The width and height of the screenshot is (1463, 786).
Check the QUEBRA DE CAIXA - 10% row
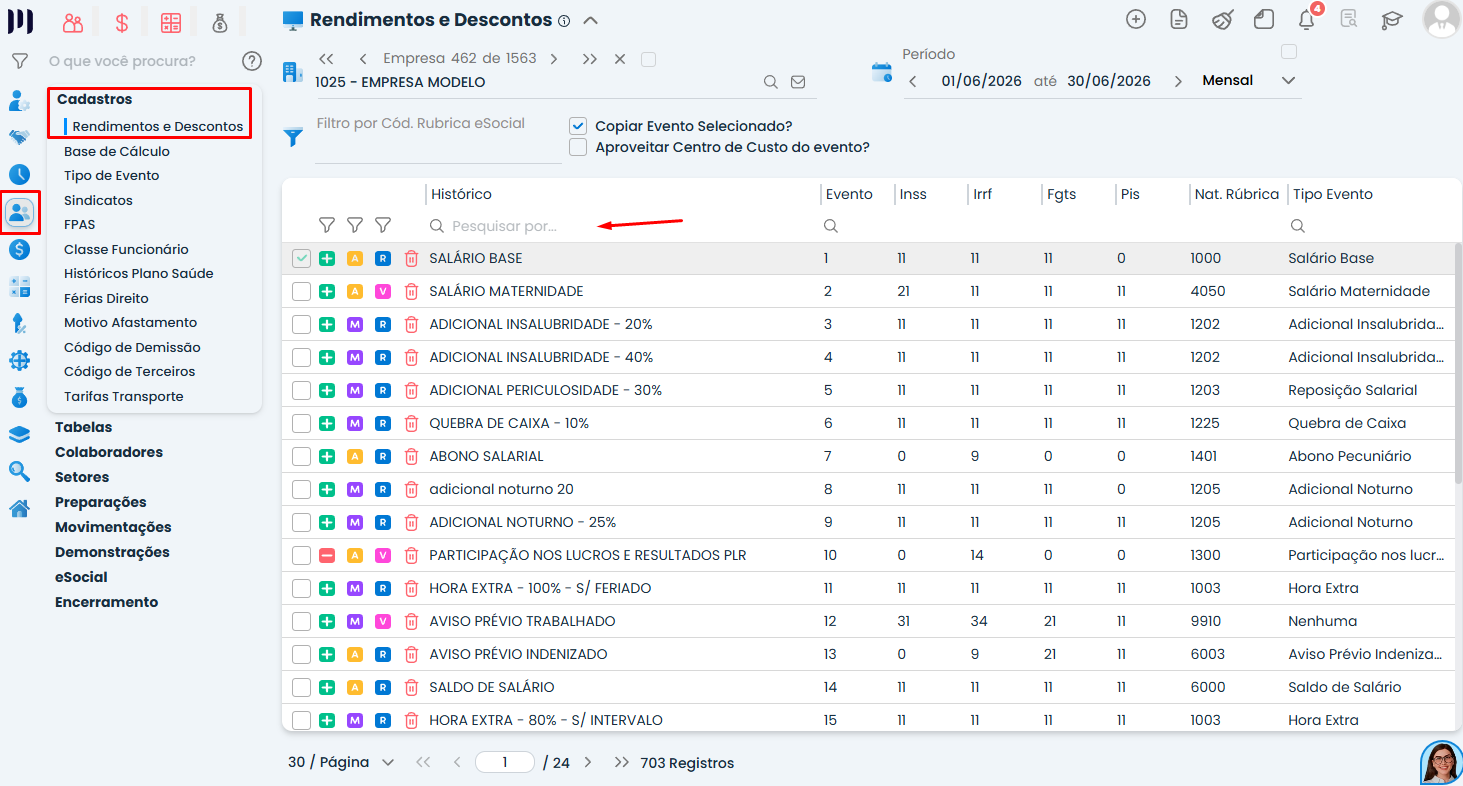coord(301,423)
